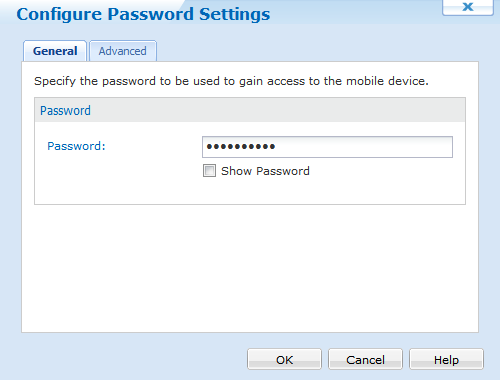The height and width of the screenshot is (380, 500).
Task: Click empty space right of masked password
Action: [363, 147]
